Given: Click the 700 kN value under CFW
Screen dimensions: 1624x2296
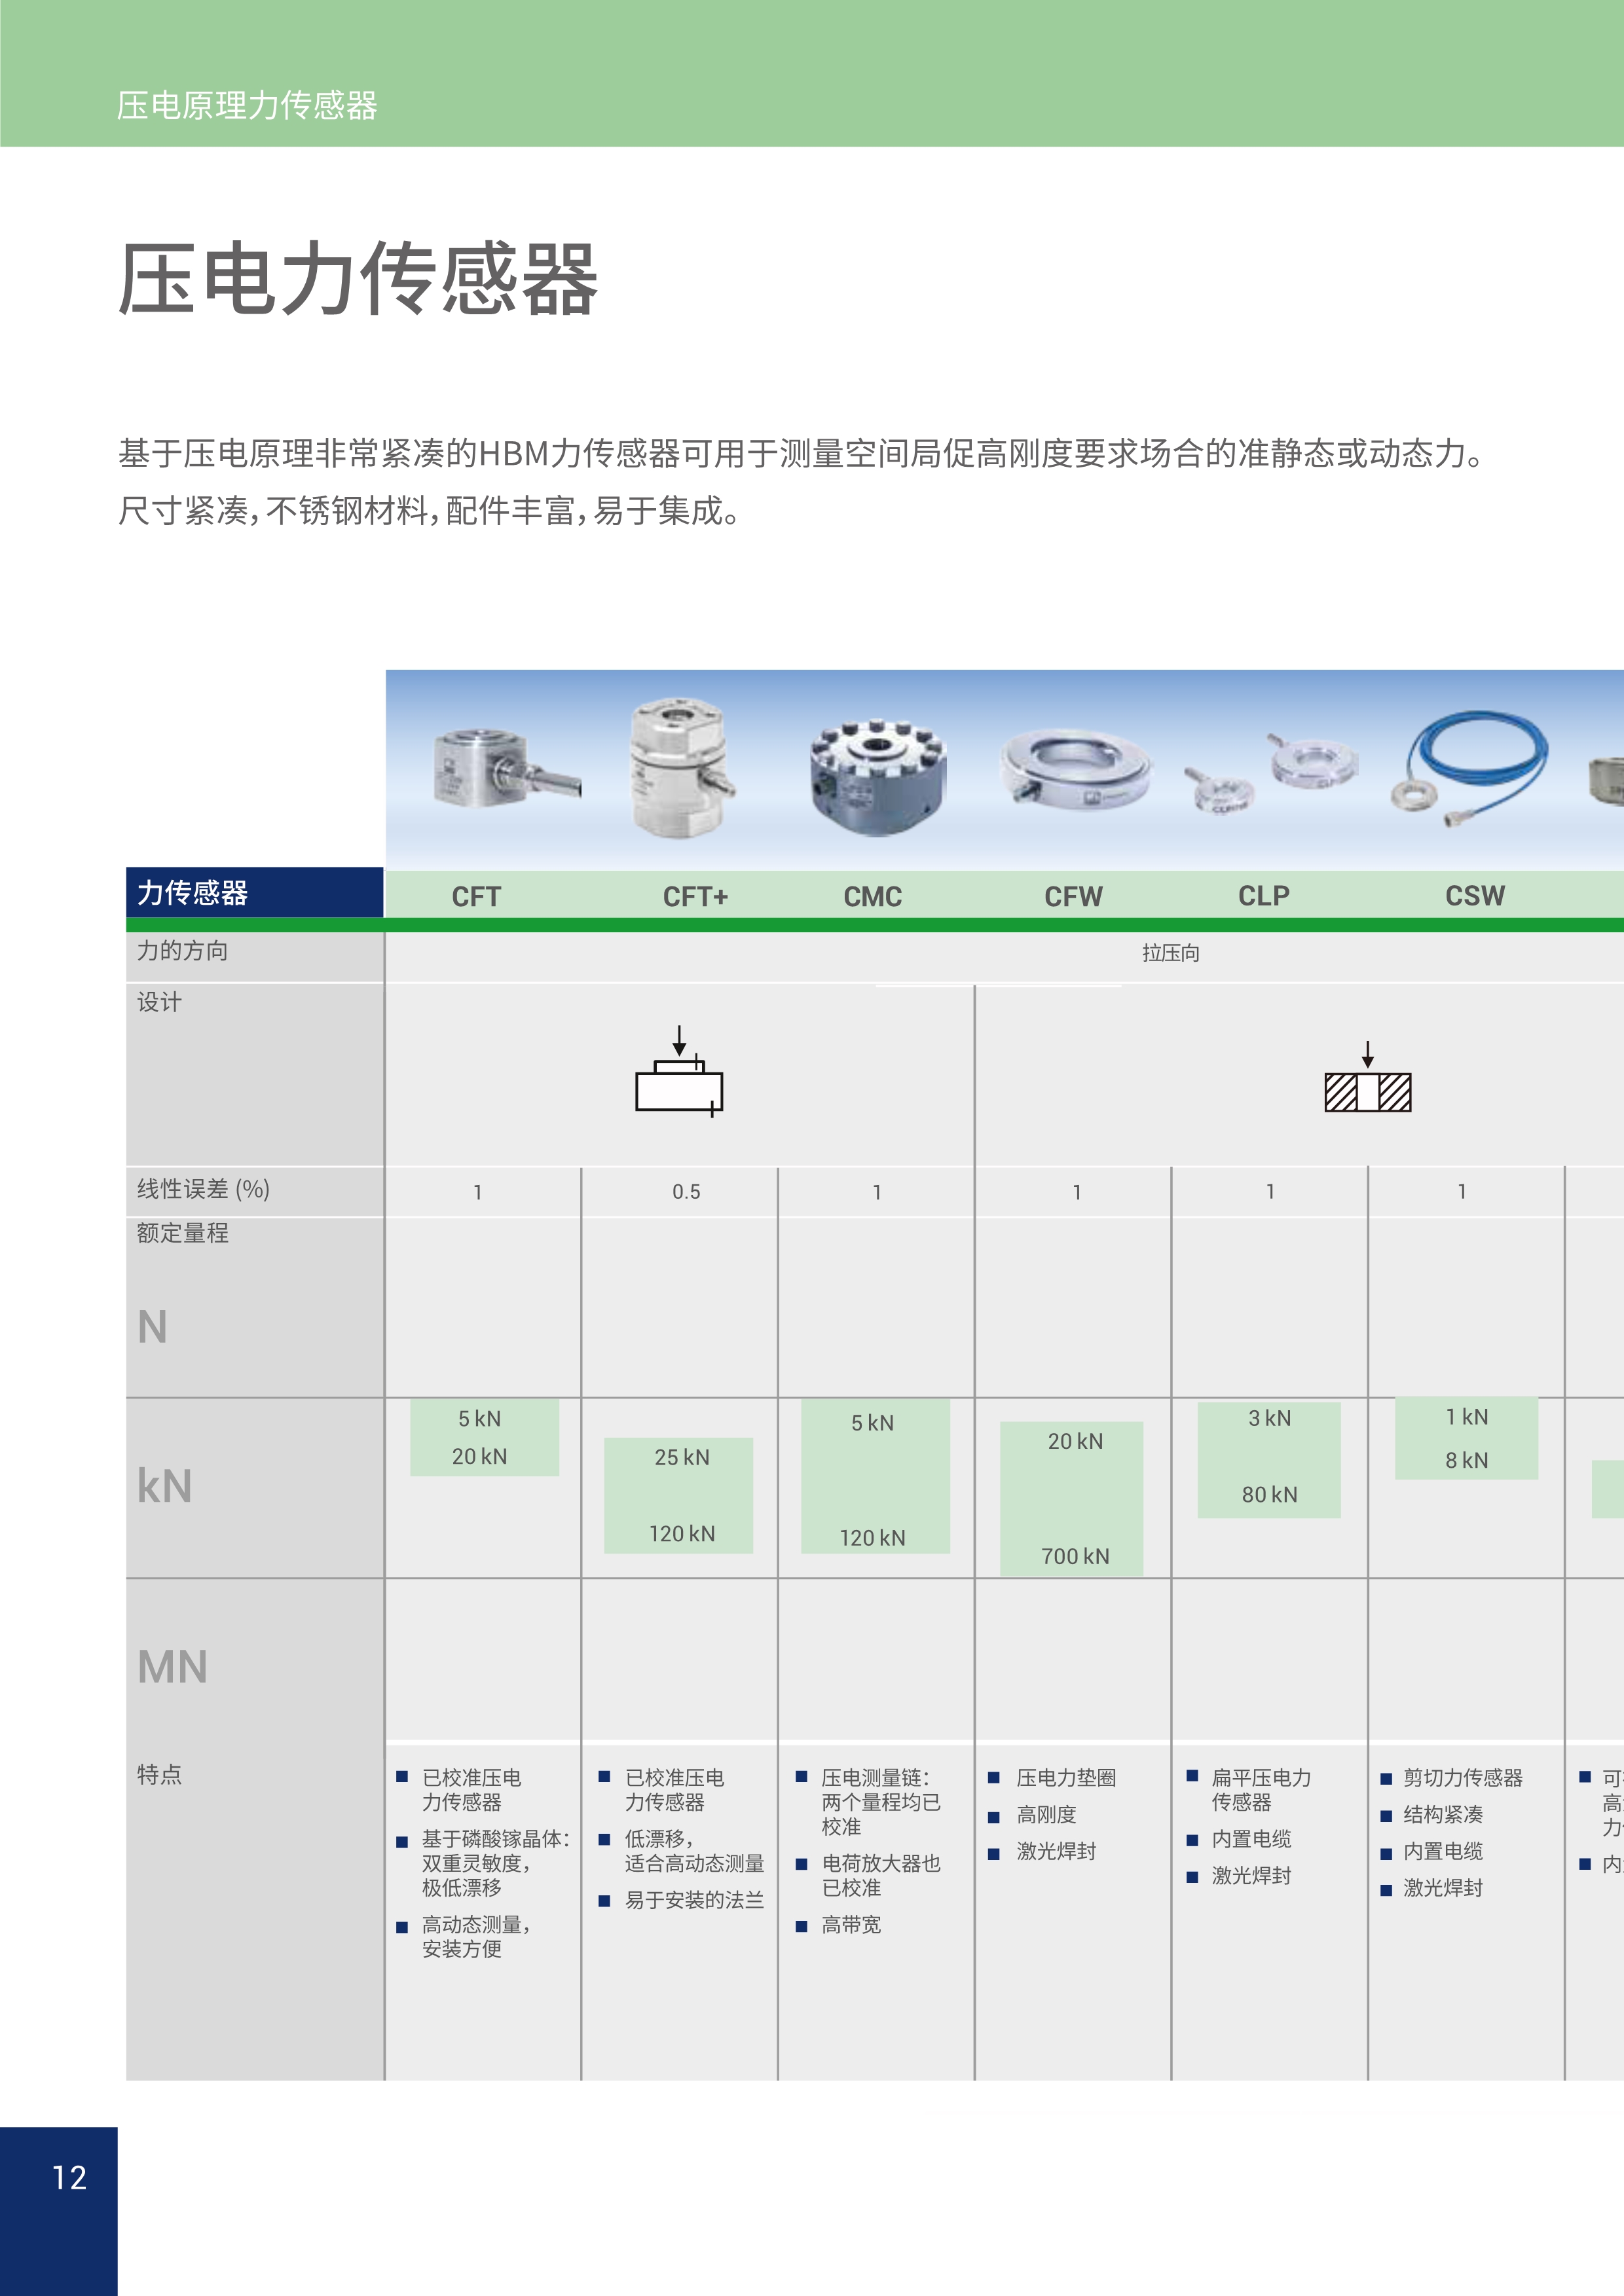Looking at the screenshot, I should click(1075, 1556).
